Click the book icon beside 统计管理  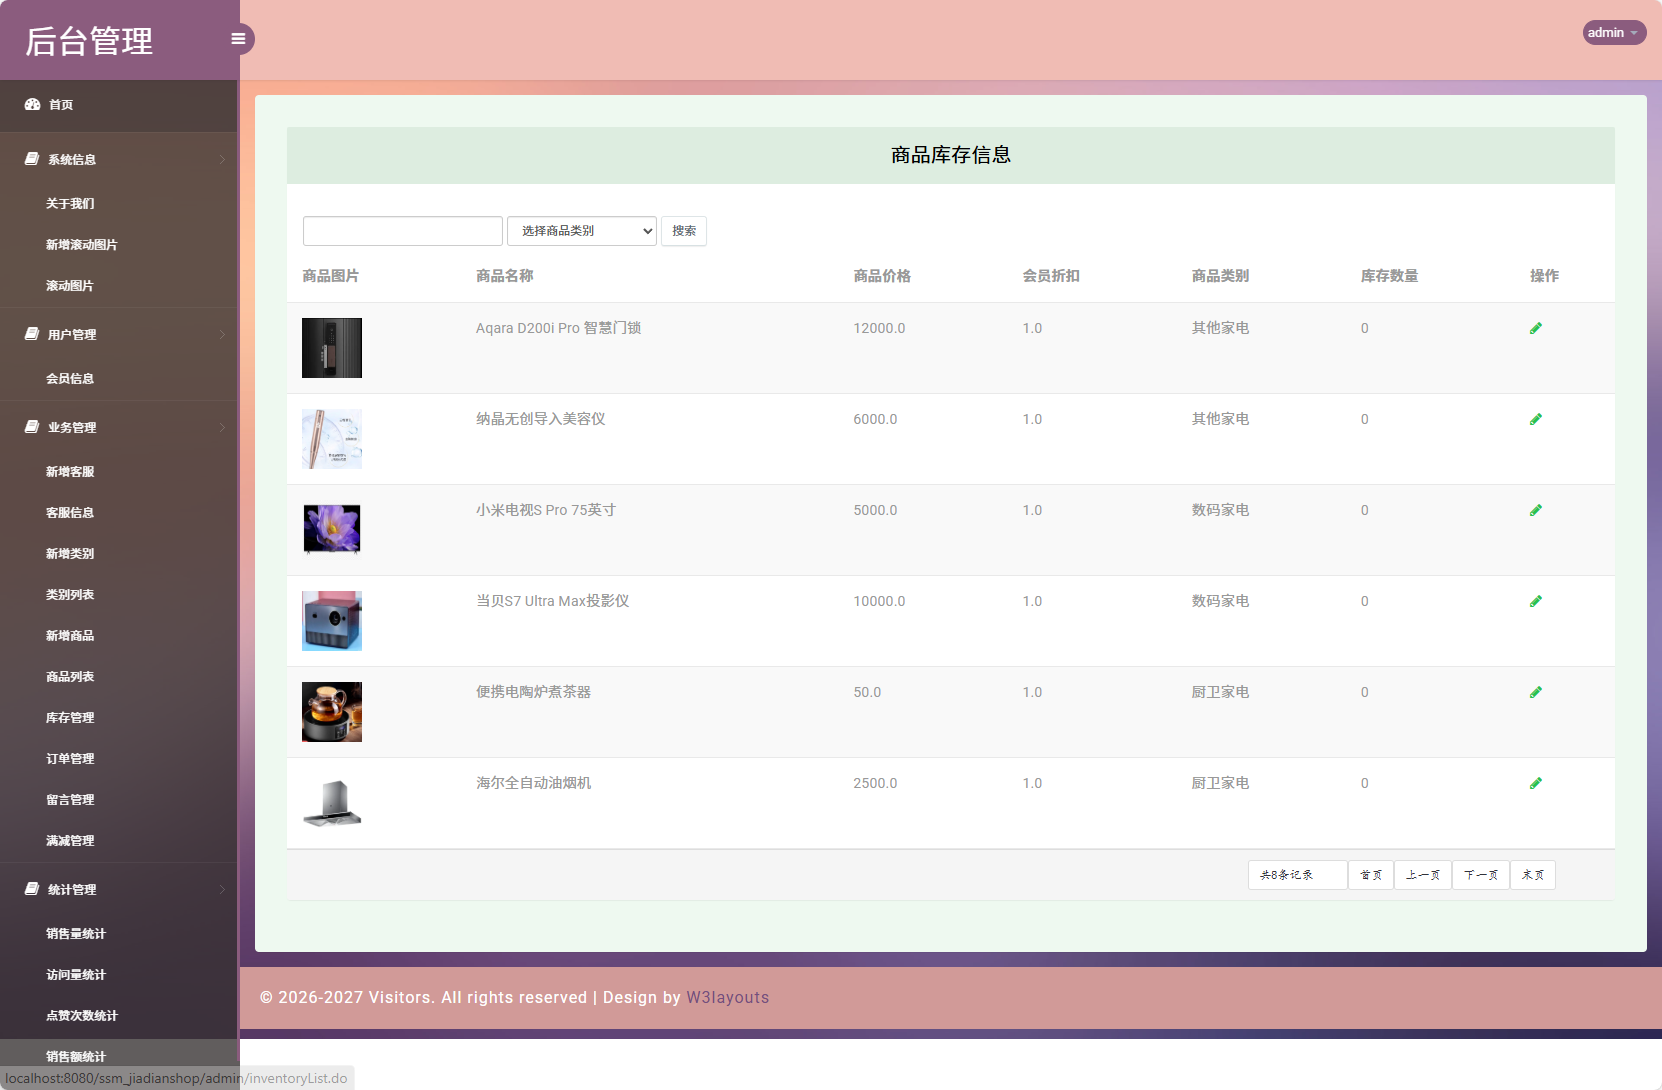tap(32, 889)
